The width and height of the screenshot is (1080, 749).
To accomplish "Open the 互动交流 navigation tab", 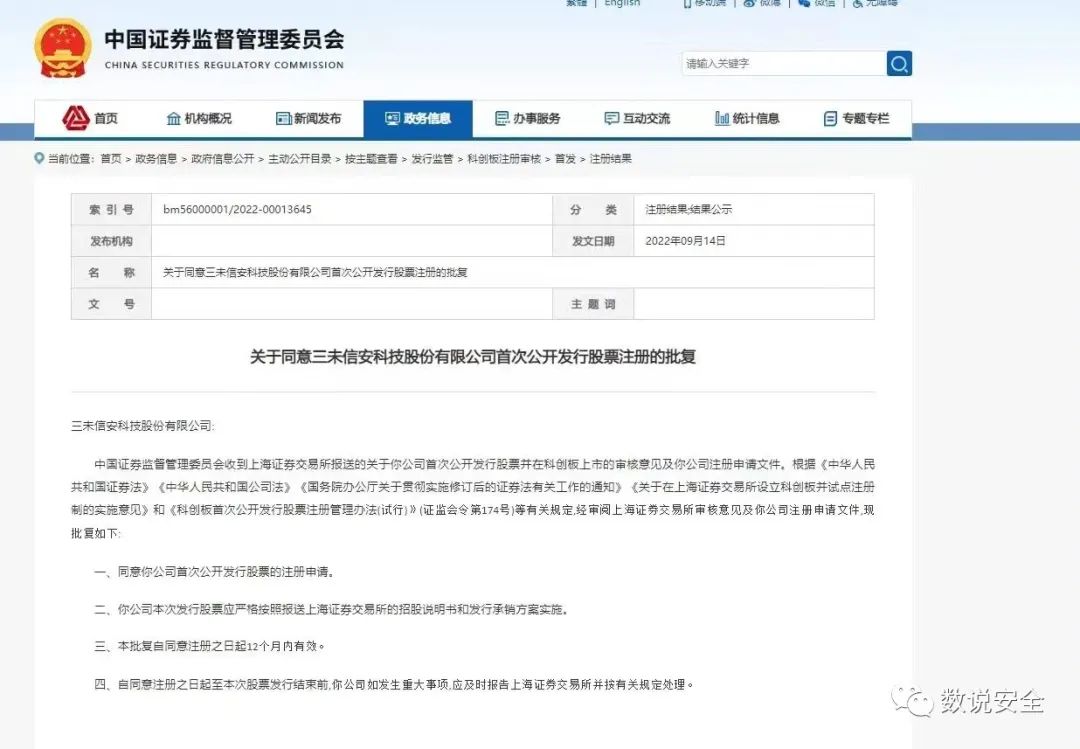I will pos(637,119).
